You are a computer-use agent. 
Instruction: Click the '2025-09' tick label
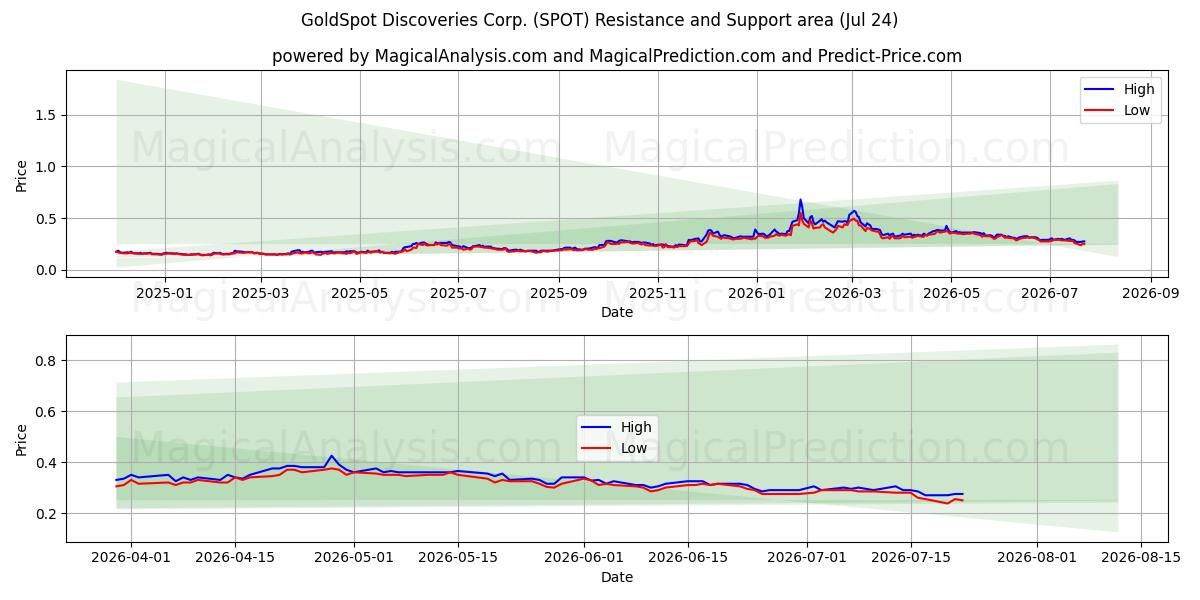tap(558, 293)
